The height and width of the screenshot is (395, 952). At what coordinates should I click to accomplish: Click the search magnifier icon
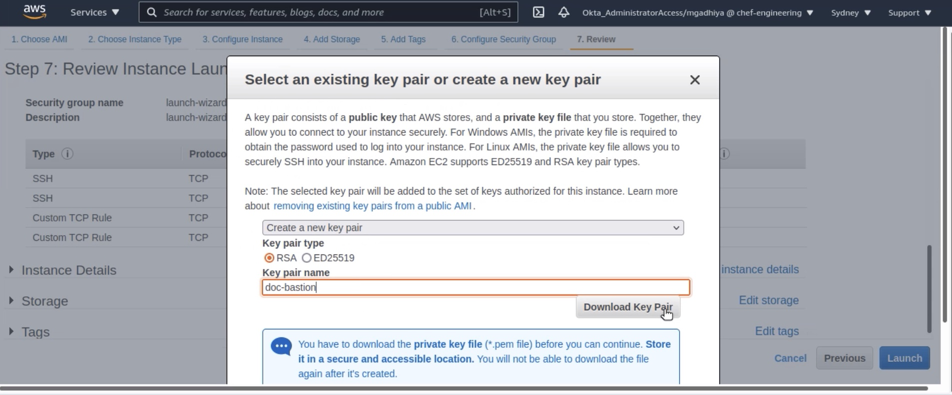(x=152, y=12)
